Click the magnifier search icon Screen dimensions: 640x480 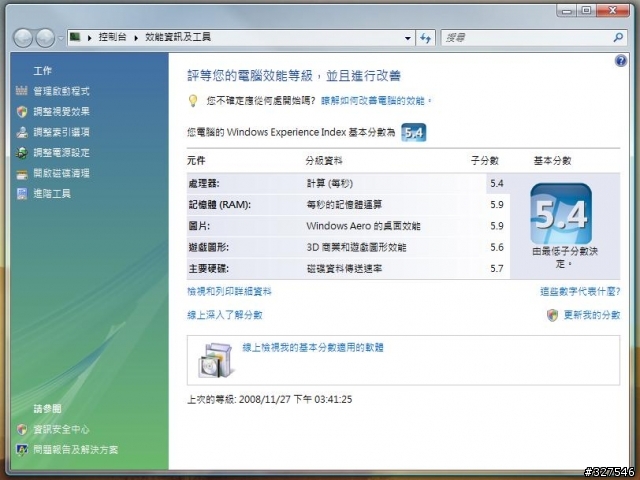click(x=618, y=38)
